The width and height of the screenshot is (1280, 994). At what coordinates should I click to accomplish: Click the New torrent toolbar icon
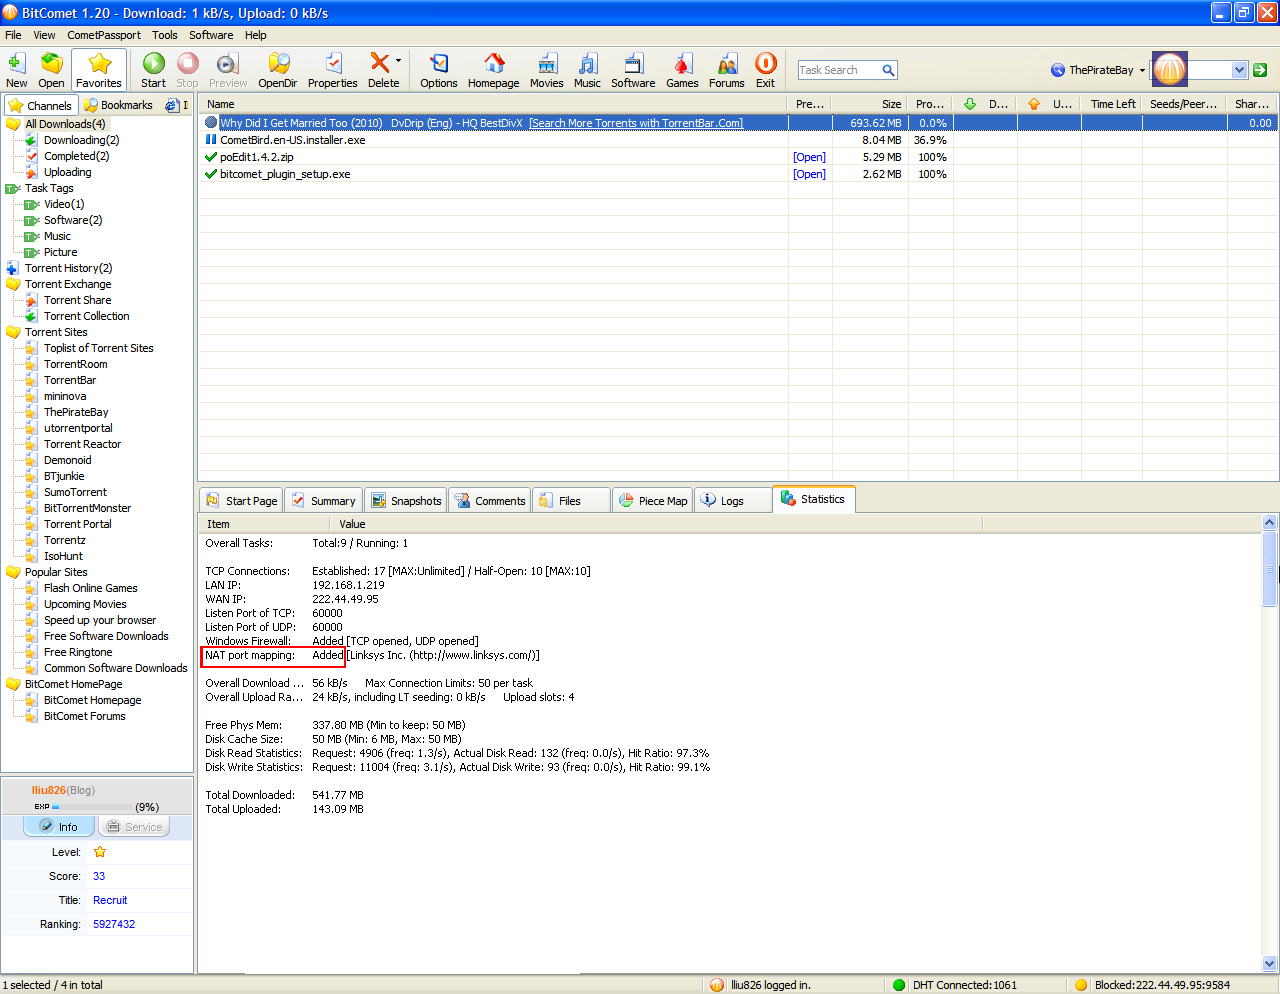(x=16, y=70)
